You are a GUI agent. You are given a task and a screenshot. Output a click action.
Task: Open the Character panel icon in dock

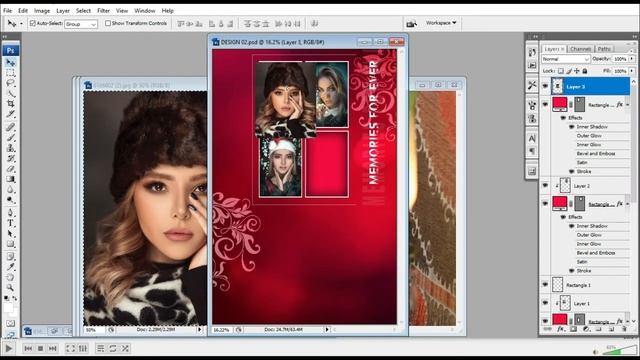532,139
